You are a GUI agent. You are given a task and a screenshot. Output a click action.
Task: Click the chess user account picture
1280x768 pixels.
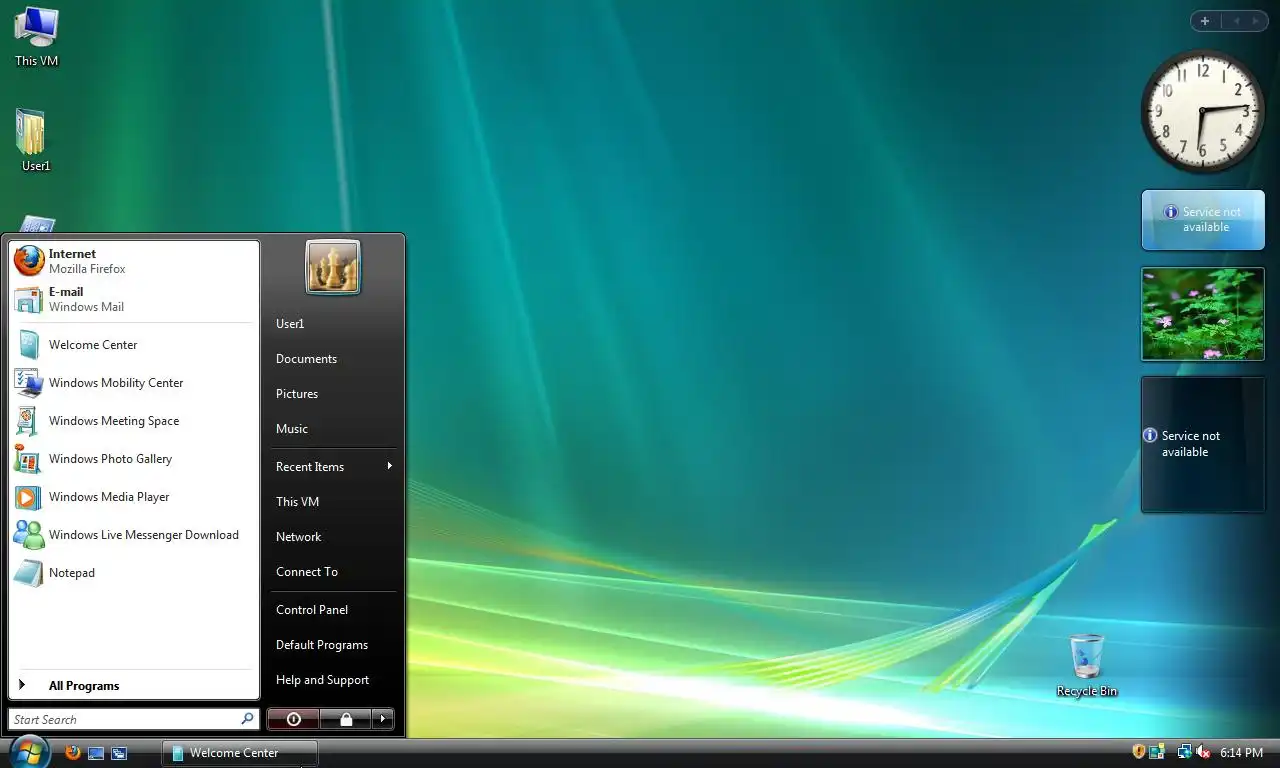tap(333, 267)
